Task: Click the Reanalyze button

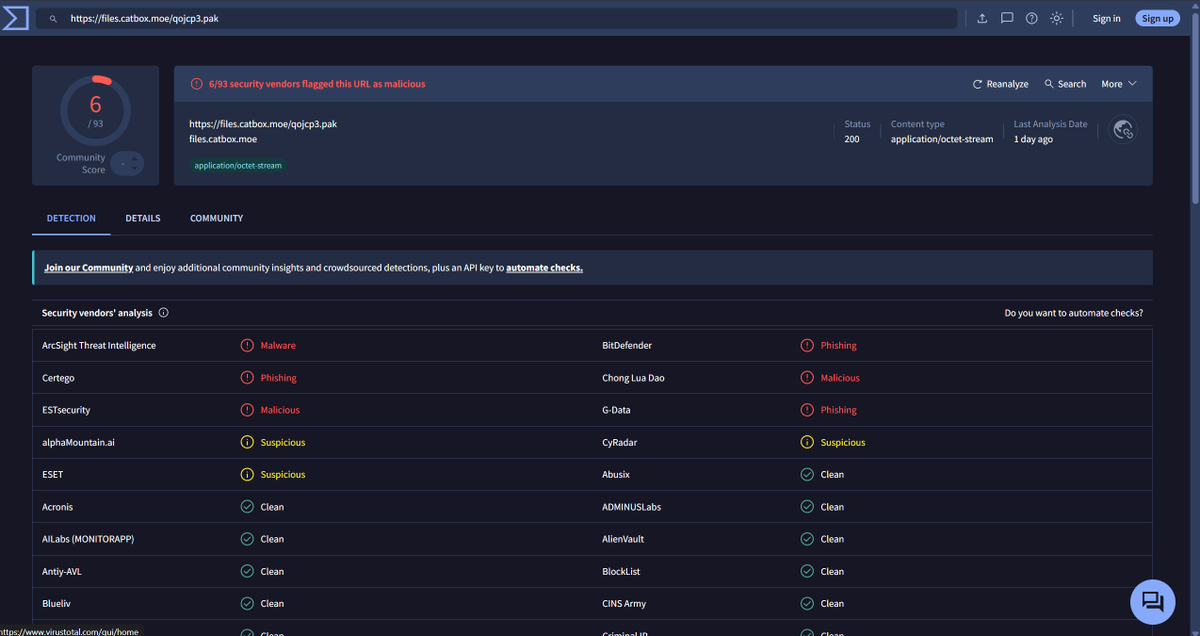Action: click(1001, 84)
